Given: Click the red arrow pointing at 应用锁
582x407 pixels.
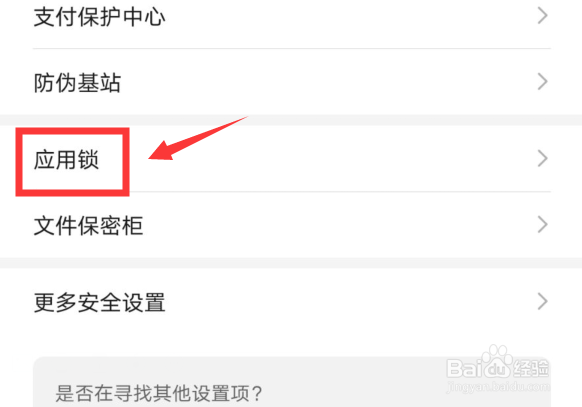Looking at the screenshot, I should click(197, 138).
